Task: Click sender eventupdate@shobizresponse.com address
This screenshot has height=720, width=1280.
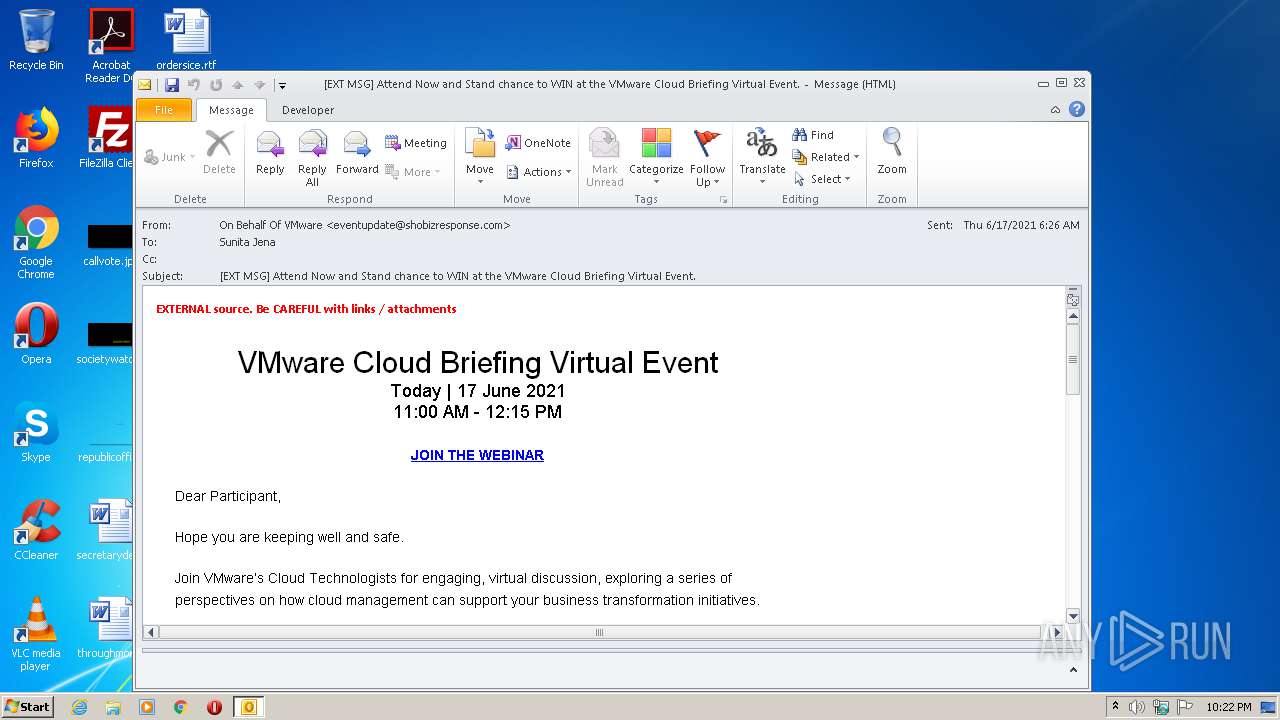Action: click(418, 225)
